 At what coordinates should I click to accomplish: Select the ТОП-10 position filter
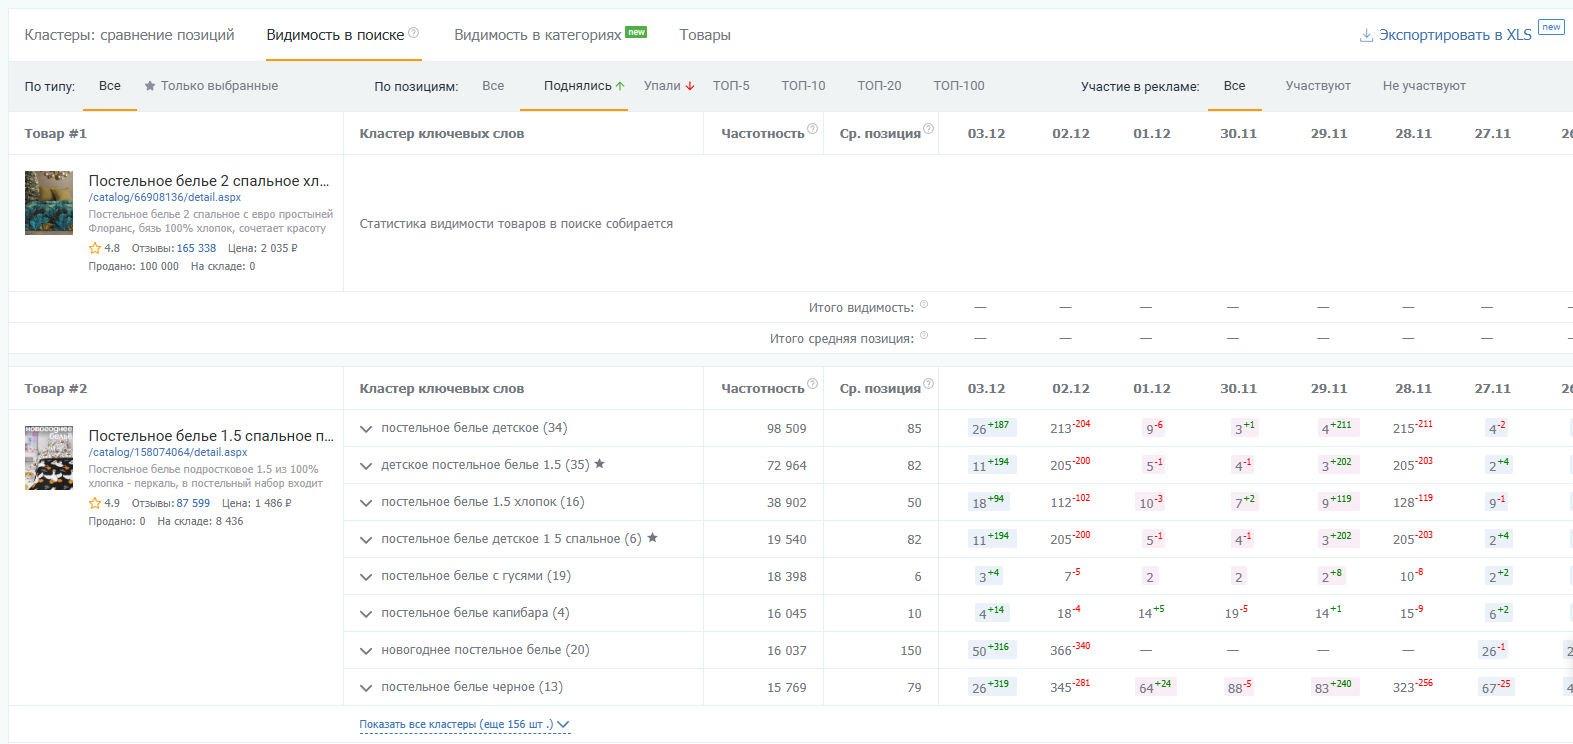pyautogui.click(x=803, y=86)
